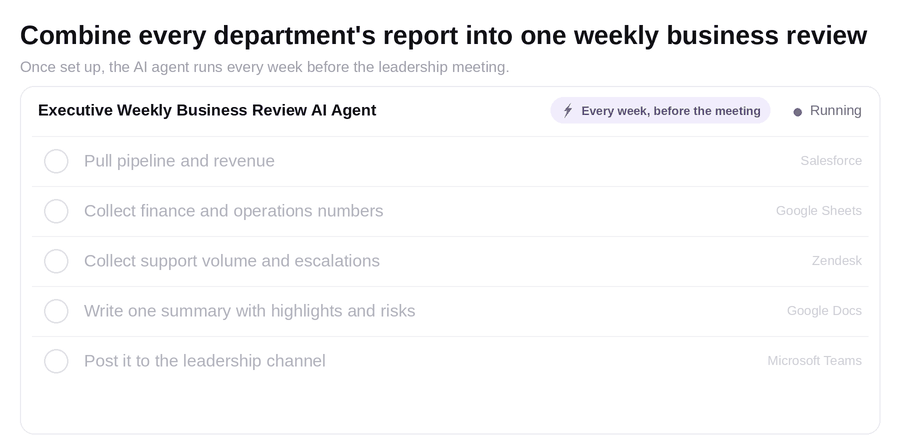Select 'Collect finance and operations numbers' step text
900x440 pixels.
click(234, 211)
